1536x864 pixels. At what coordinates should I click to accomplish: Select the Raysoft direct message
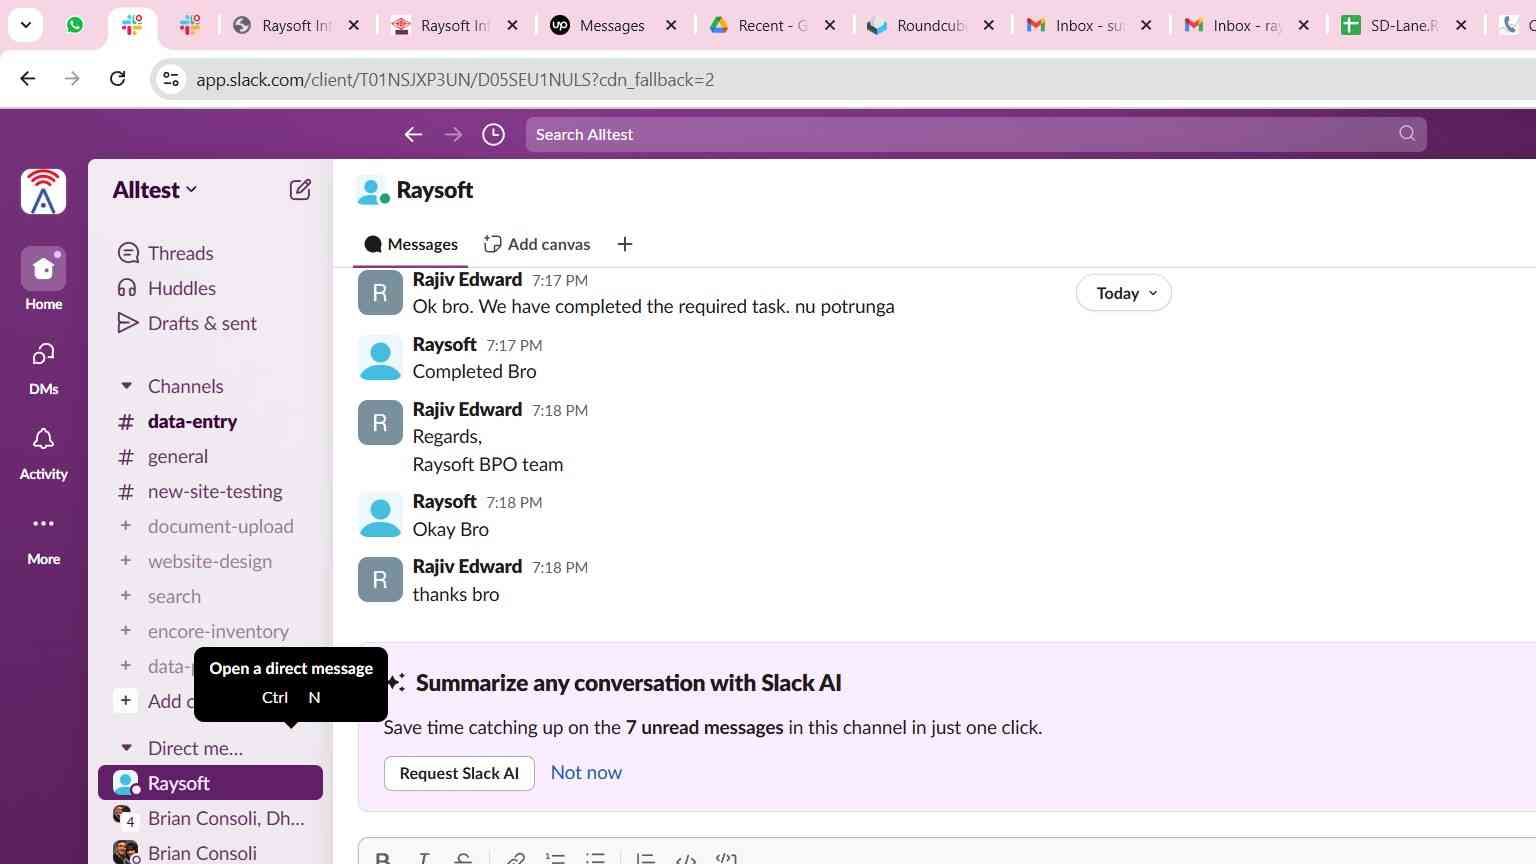pyautogui.click(x=210, y=783)
